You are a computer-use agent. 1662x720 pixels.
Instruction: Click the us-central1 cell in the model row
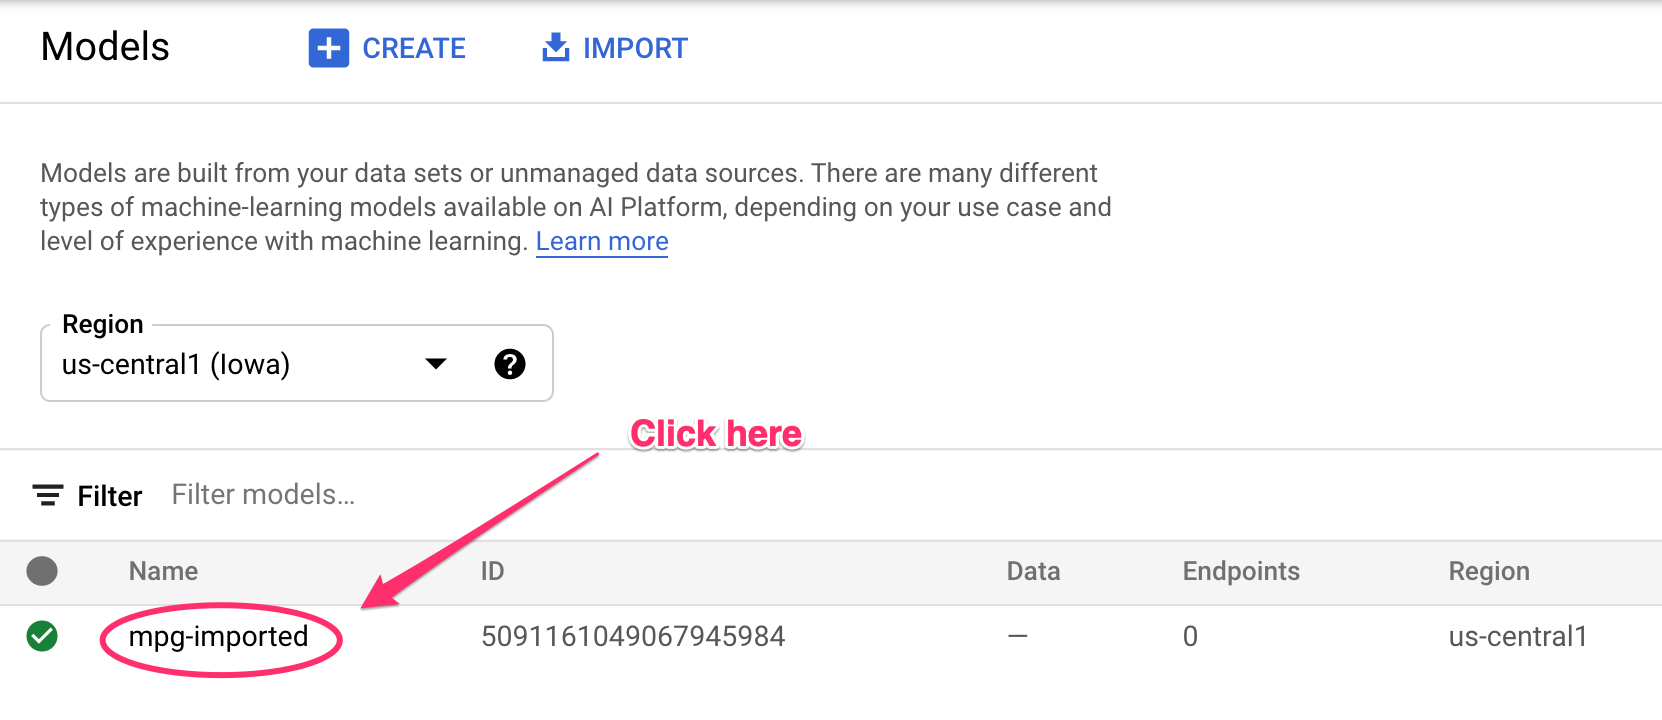click(x=1518, y=637)
